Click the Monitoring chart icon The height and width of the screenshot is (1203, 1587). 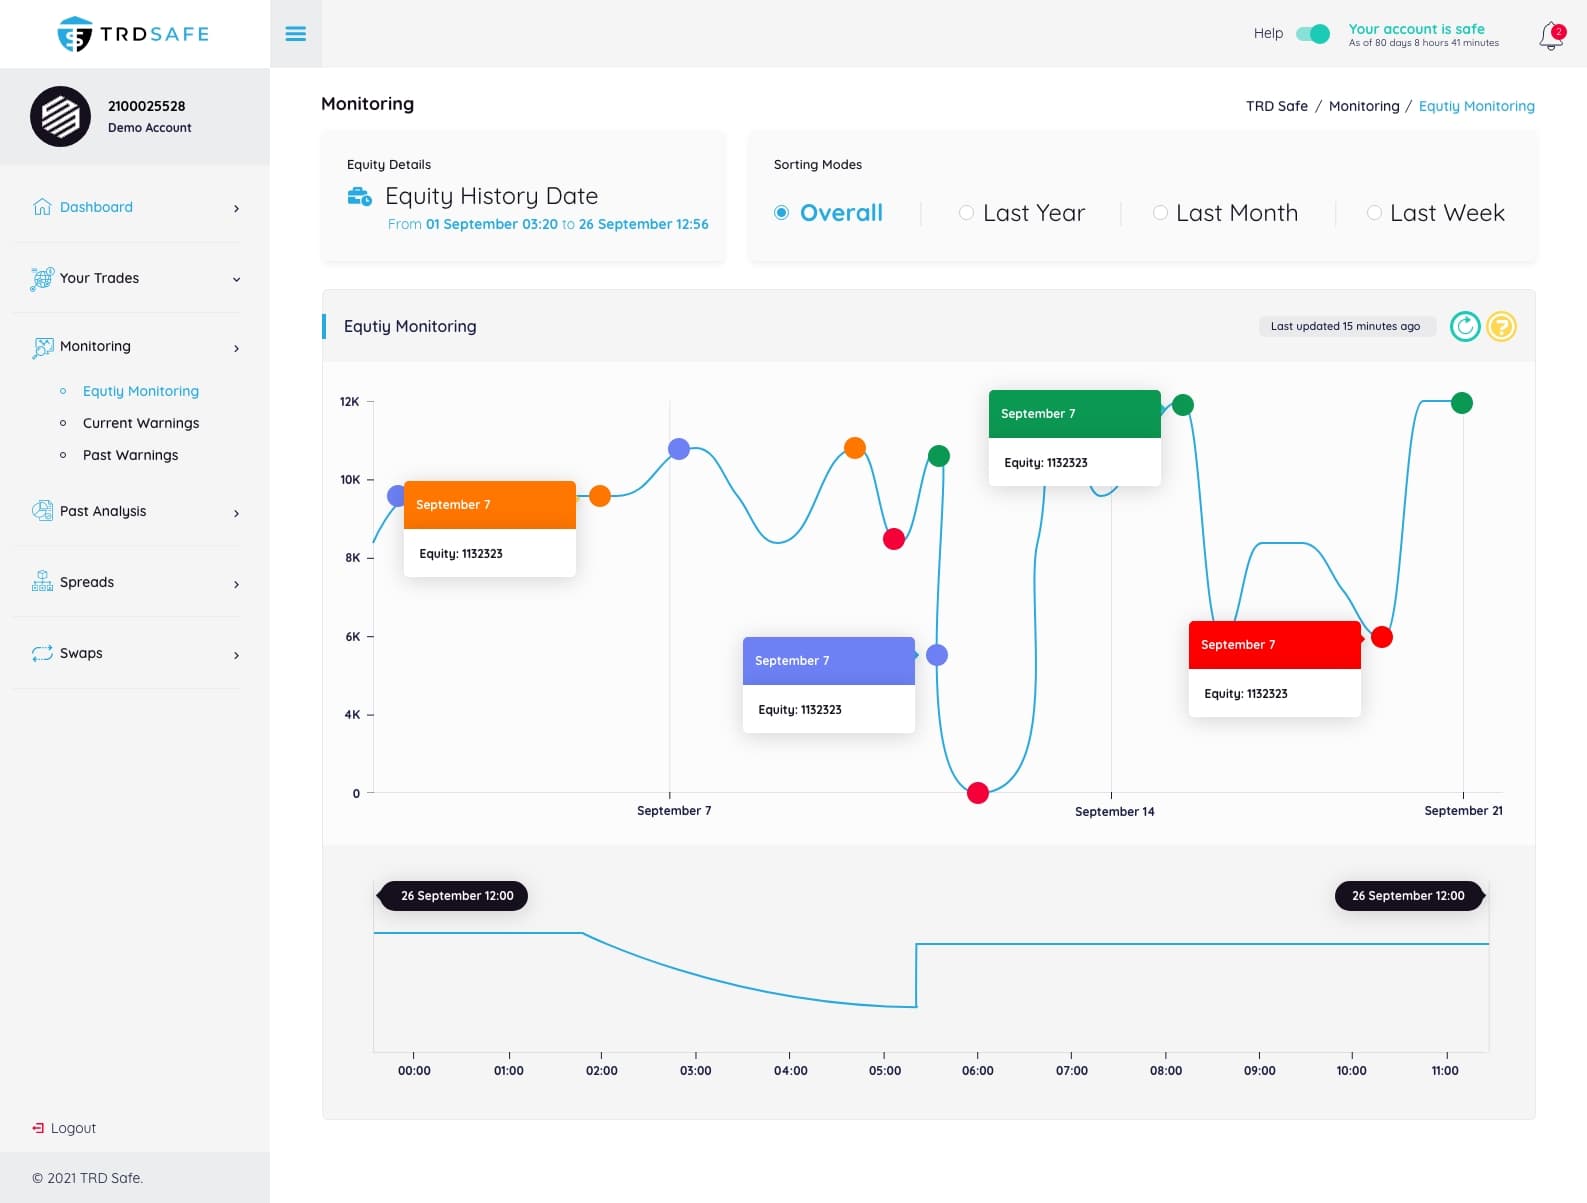point(42,347)
